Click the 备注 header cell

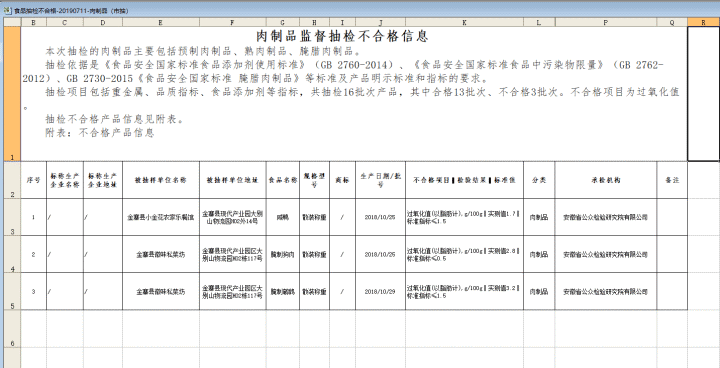(x=672, y=180)
